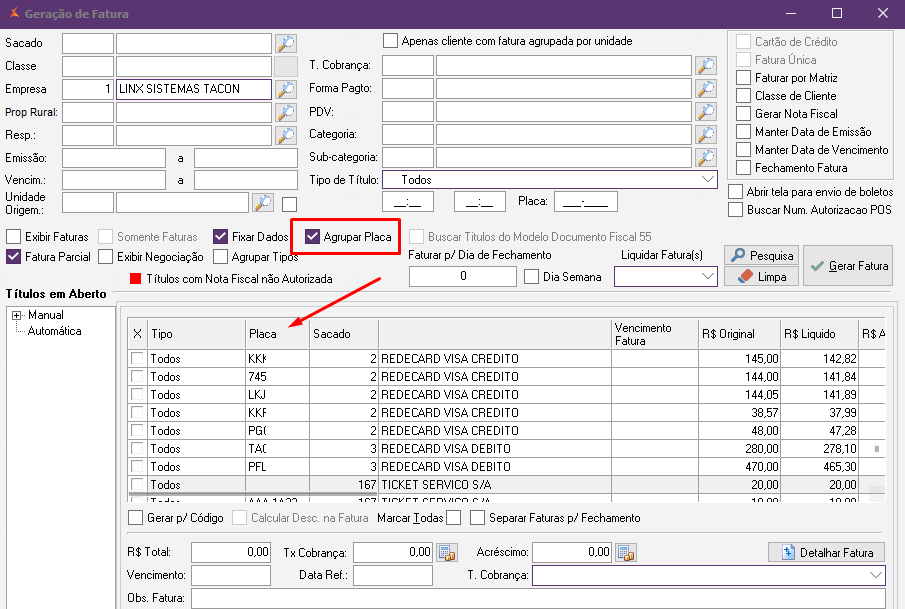Focus Faturar p/ Dia de Fechamento field
This screenshot has height=609, width=905.
pyautogui.click(x=463, y=277)
